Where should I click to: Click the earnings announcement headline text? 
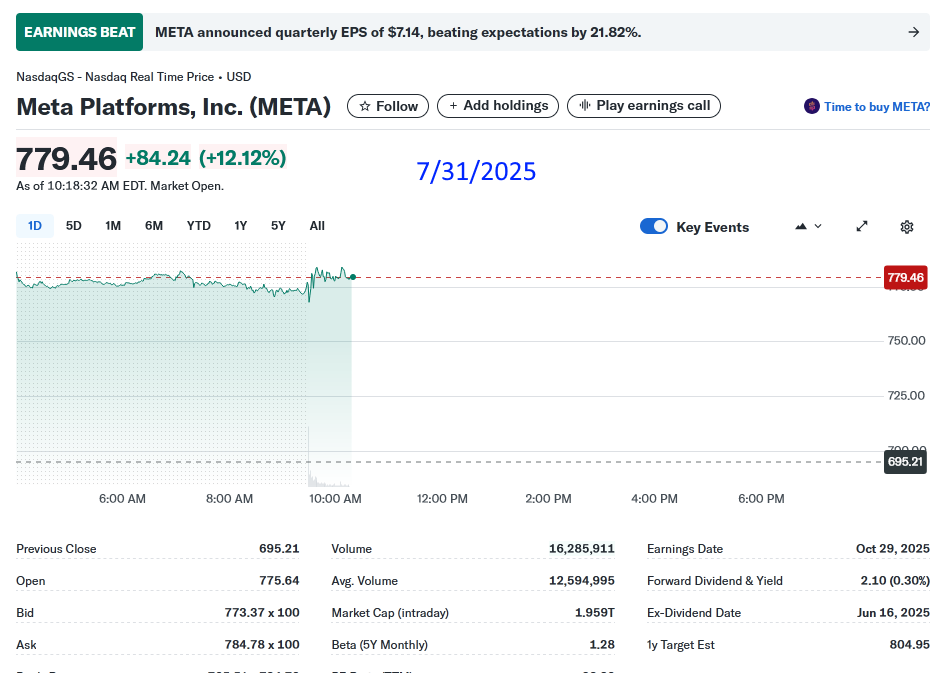tap(398, 32)
